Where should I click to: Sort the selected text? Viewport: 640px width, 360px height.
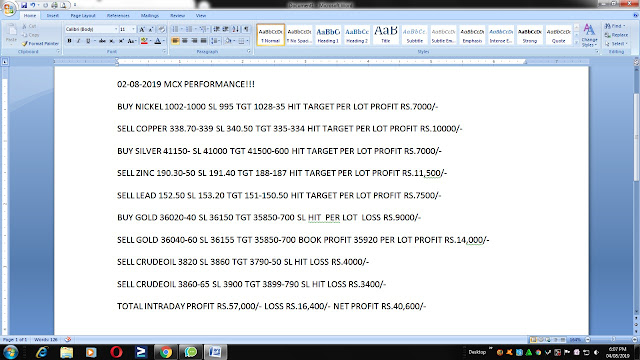pyautogui.click(x=236, y=29)
